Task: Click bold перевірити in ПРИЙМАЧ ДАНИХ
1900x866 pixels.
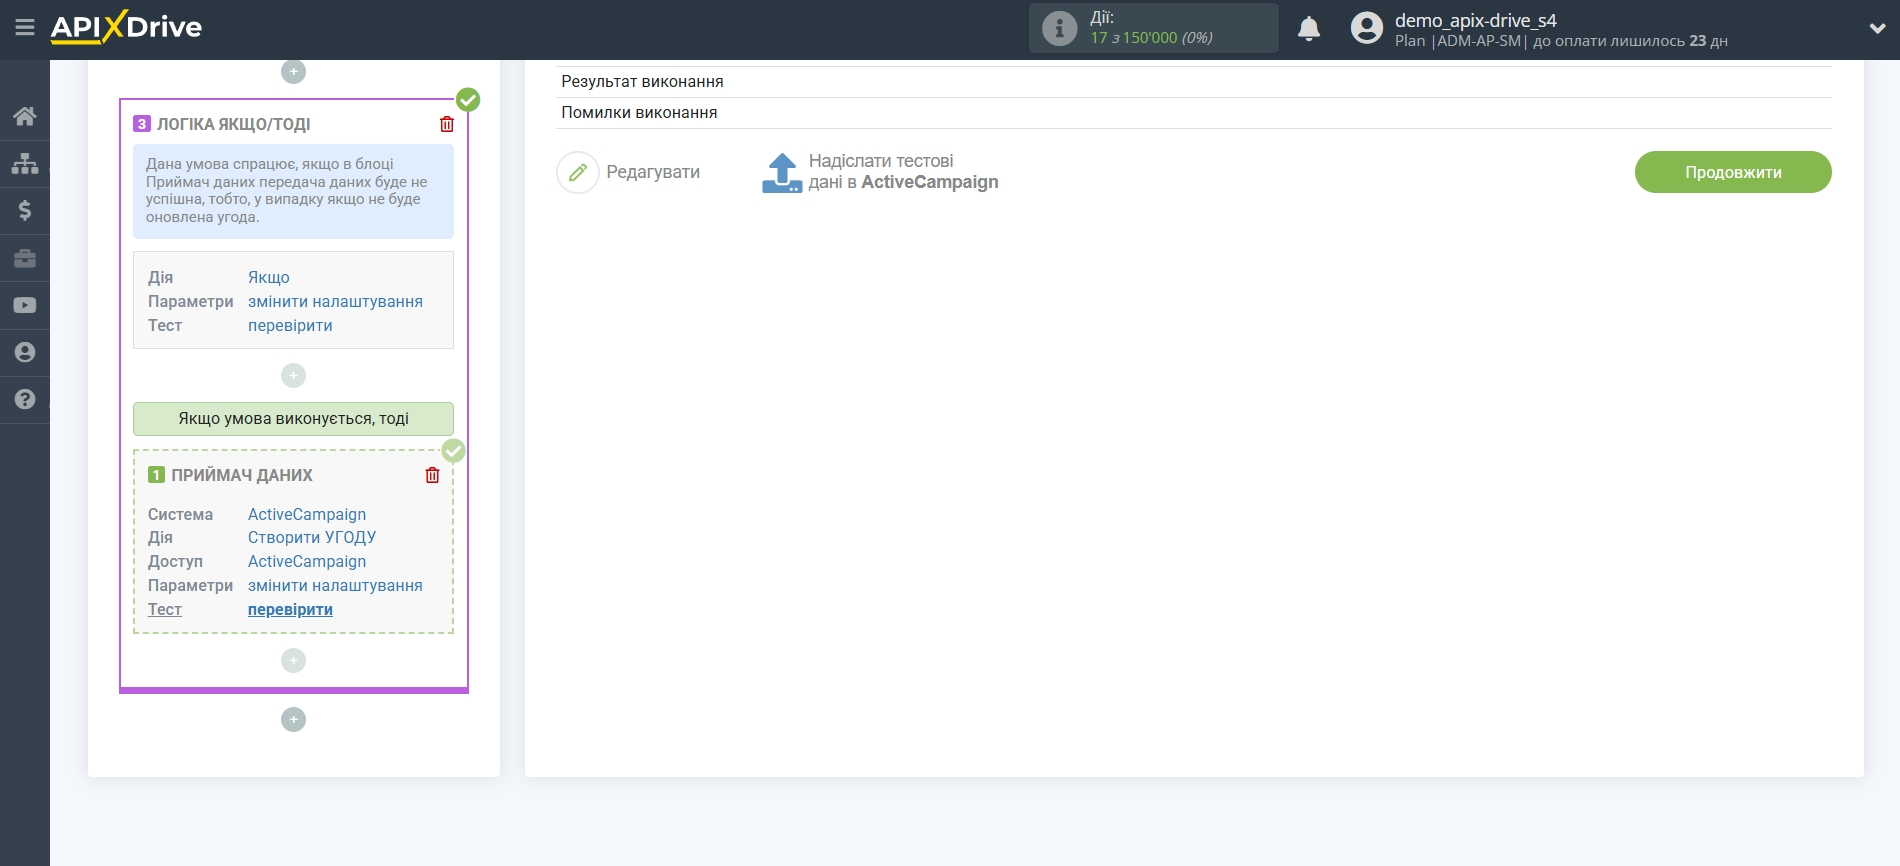Action: 290,609
